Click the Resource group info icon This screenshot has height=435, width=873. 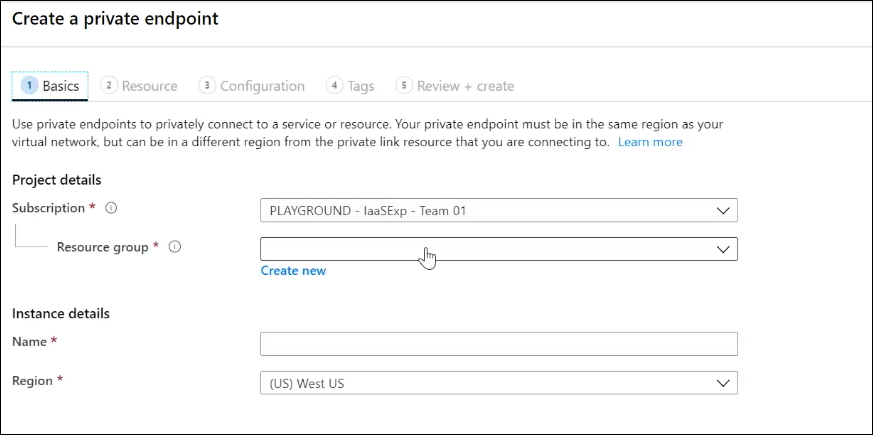click(175, 247)
